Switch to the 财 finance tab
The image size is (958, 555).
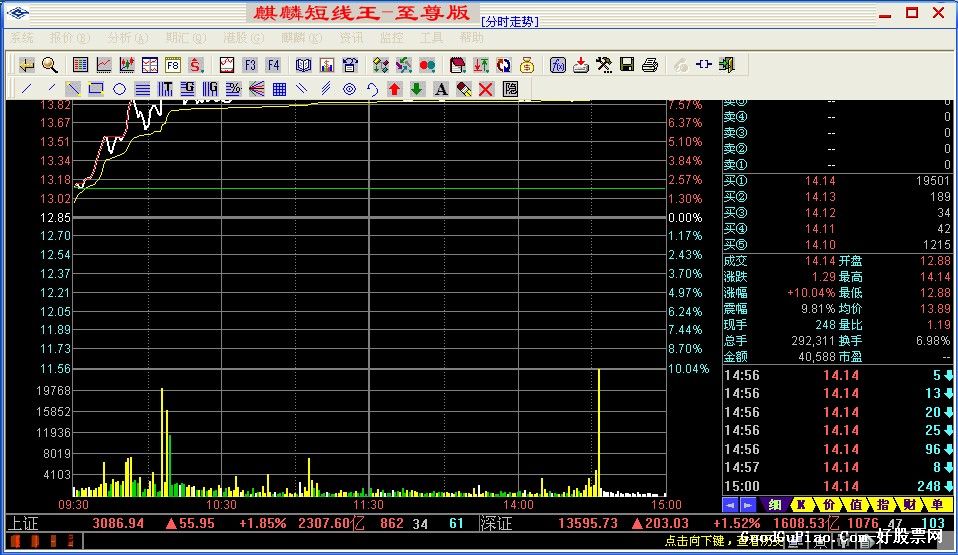click(x=910, y=505)
